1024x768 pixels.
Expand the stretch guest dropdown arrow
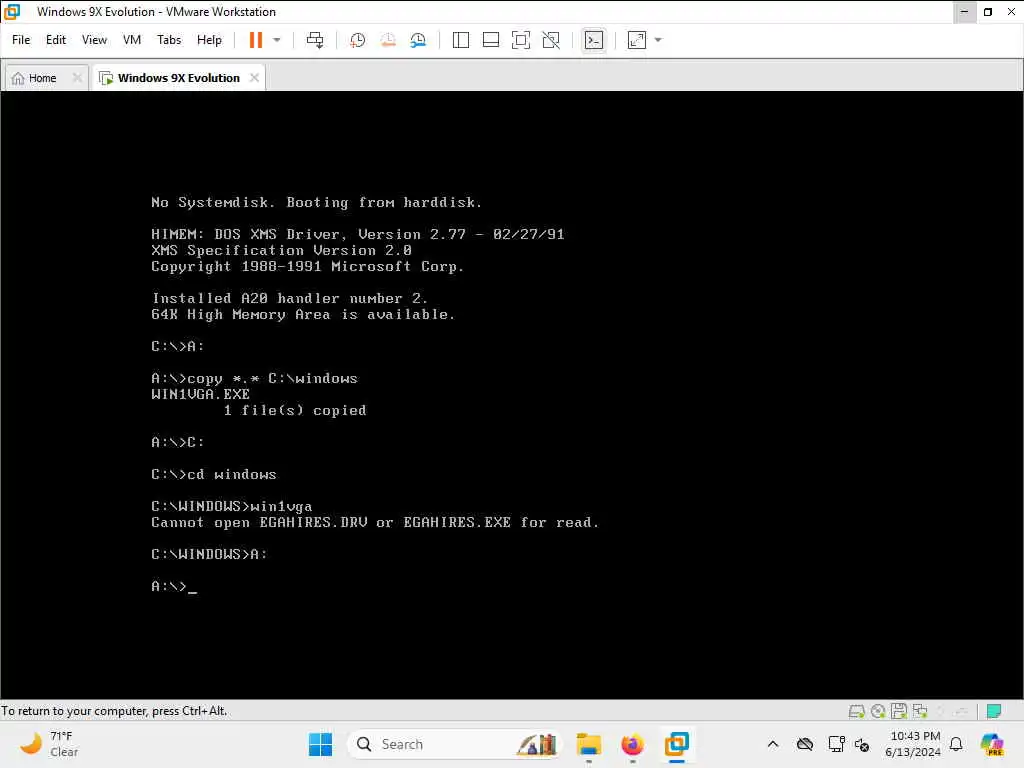[658, 40]
